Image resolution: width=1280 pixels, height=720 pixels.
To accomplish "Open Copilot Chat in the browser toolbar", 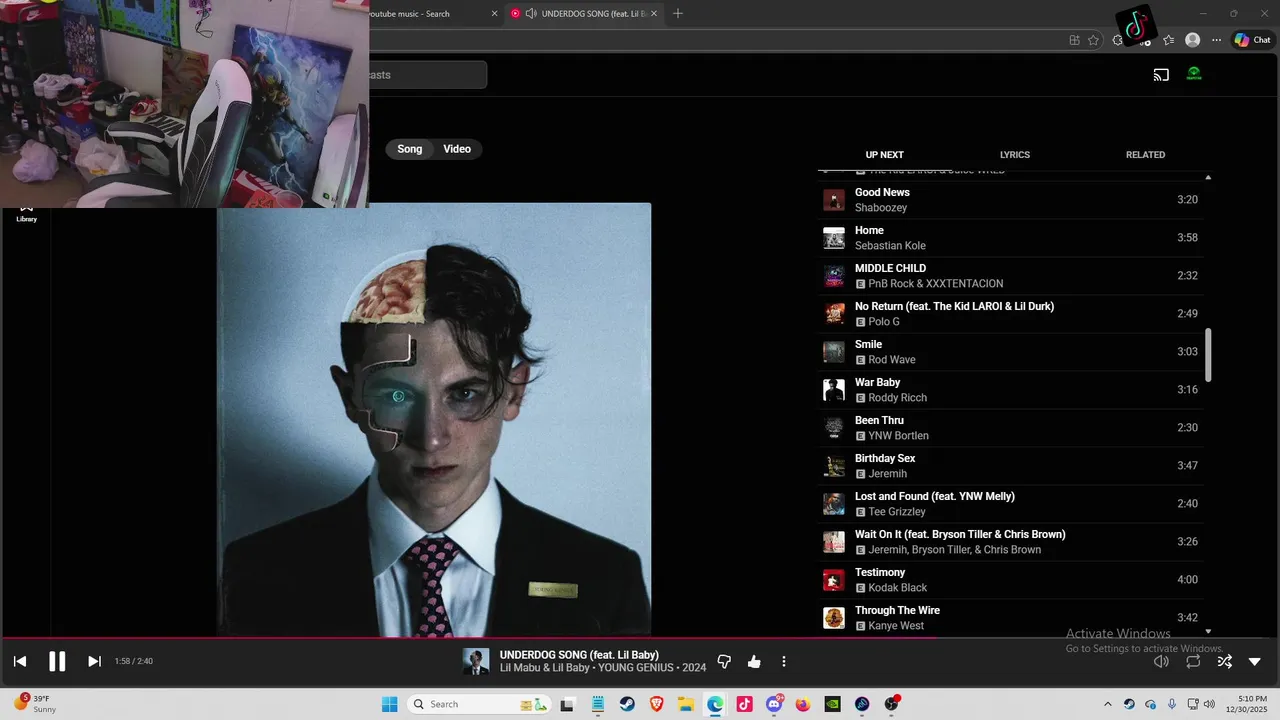I will point(1252,40).
